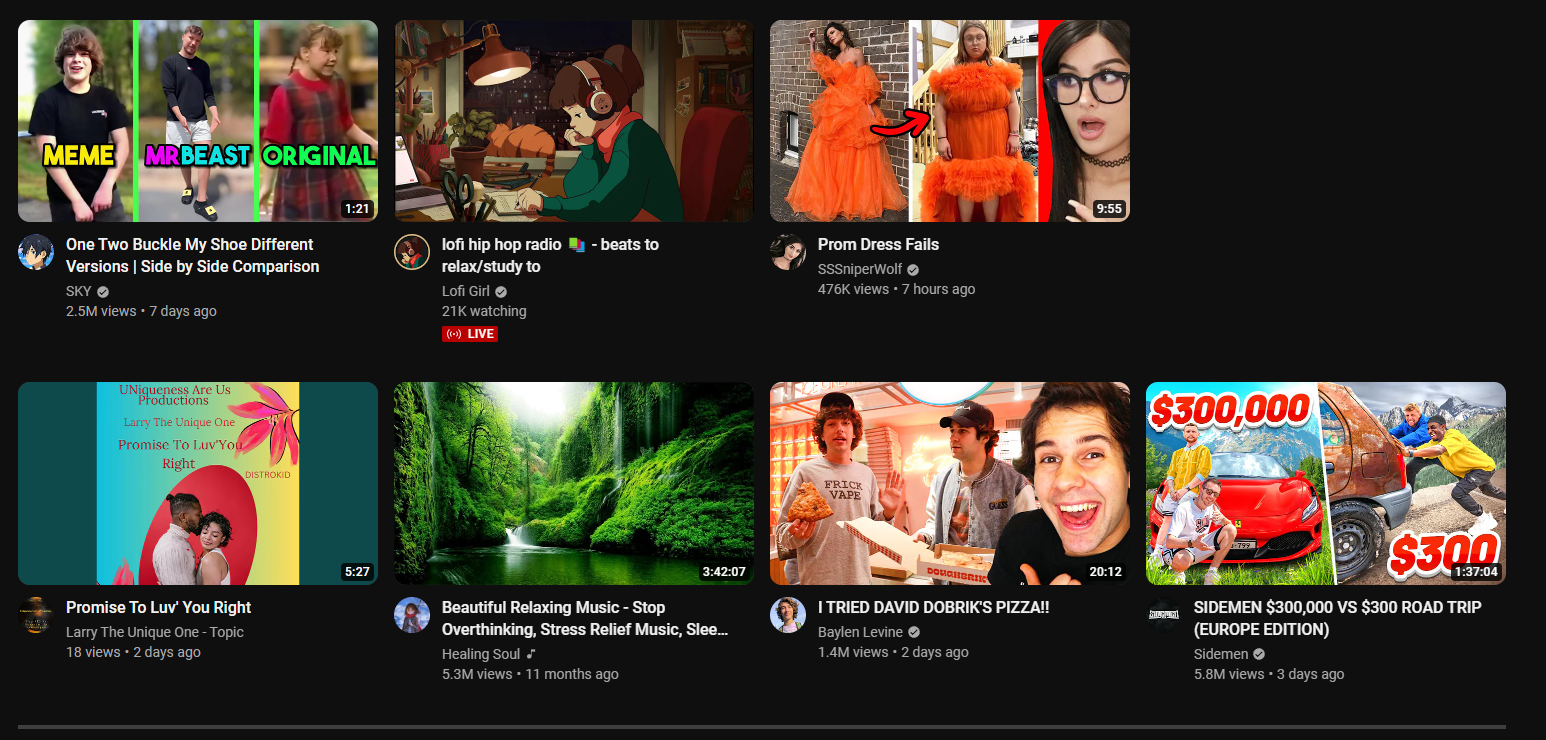Go to the Sidemen channel name
This screenshot has height=740, width=1546.
(x=1221, y=655)
